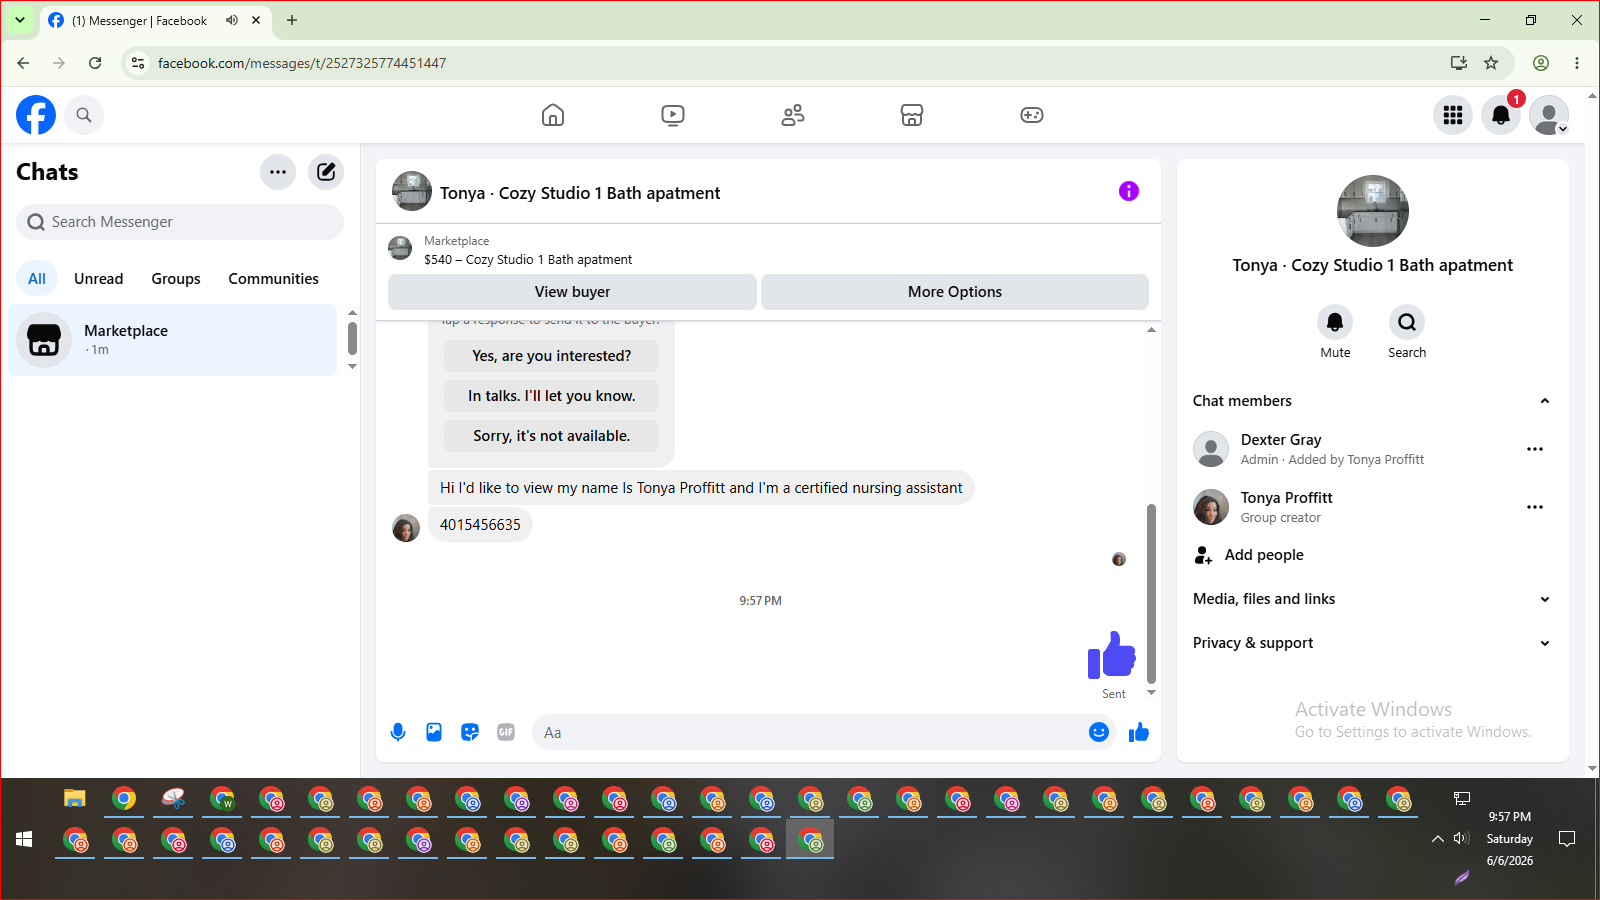The image size is (1600, 900).
Task: Click the listing thumbnail in details panel
Action: pos(1373,211)
